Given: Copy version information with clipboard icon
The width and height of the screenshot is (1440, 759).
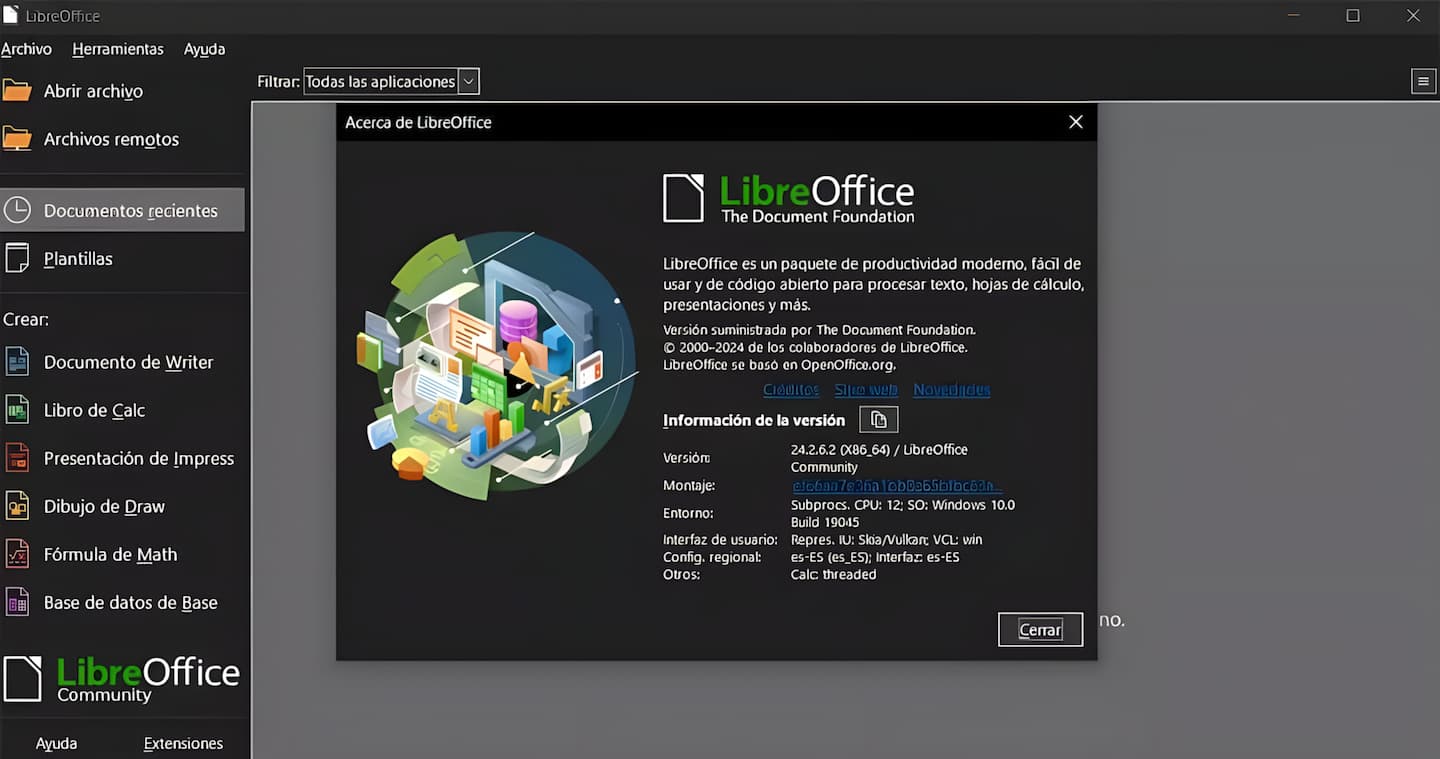Looking at the screenshot, I should 879,420.
